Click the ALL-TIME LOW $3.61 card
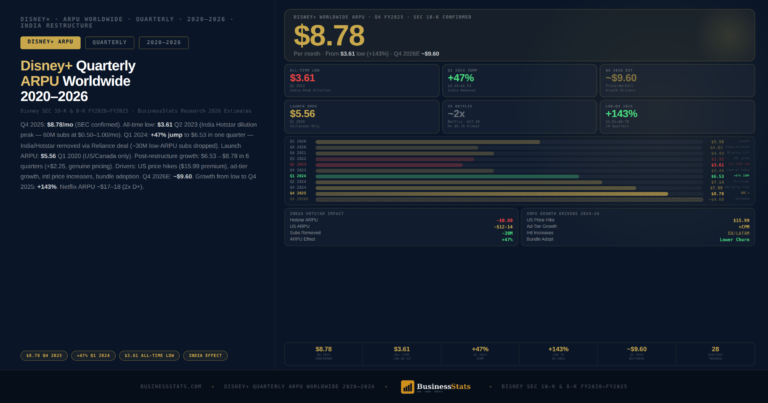 (x=362, y=81)
